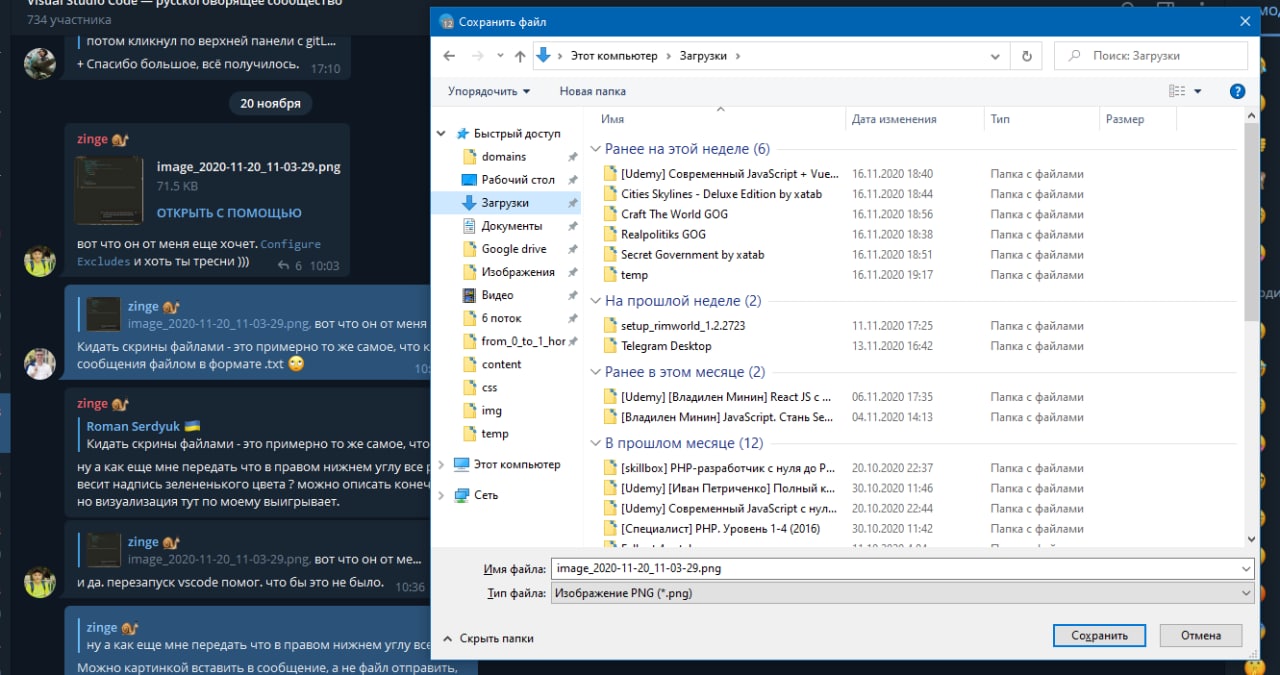The image size is (1280, 675).
Task: Select the img folder in the sidebar
Action: click(491, 410)
